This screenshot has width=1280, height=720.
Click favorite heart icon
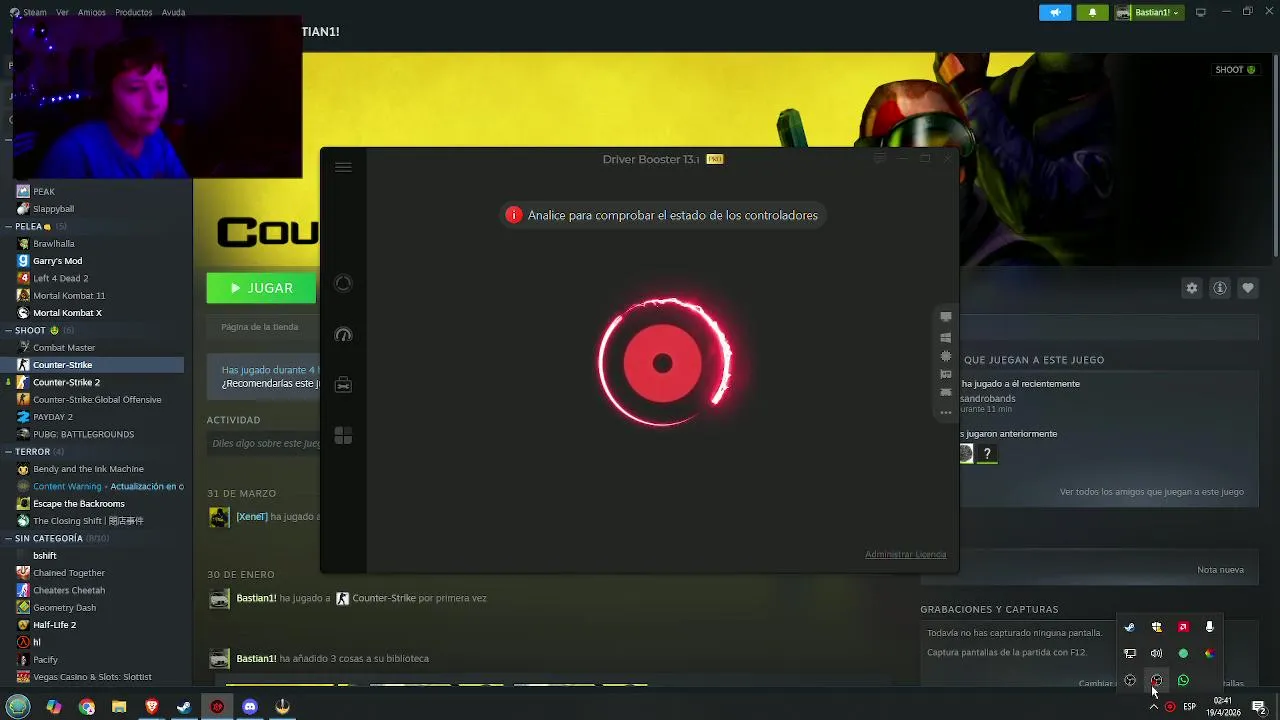pos(1248,288)
